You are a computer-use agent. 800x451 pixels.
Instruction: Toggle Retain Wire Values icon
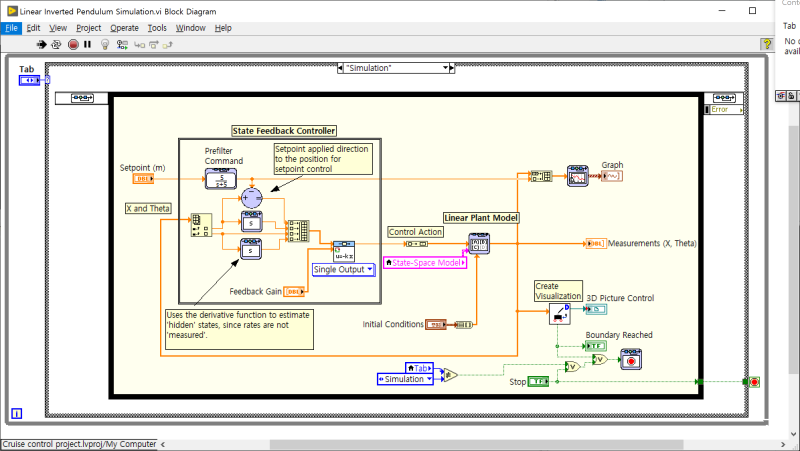tap(122, 45)
